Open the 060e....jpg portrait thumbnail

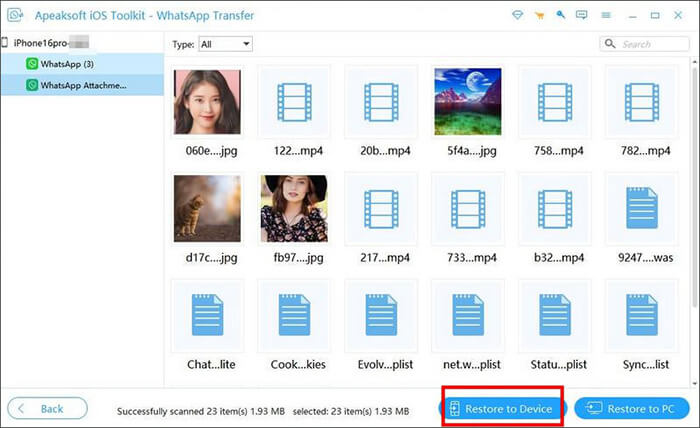point(207,102)
